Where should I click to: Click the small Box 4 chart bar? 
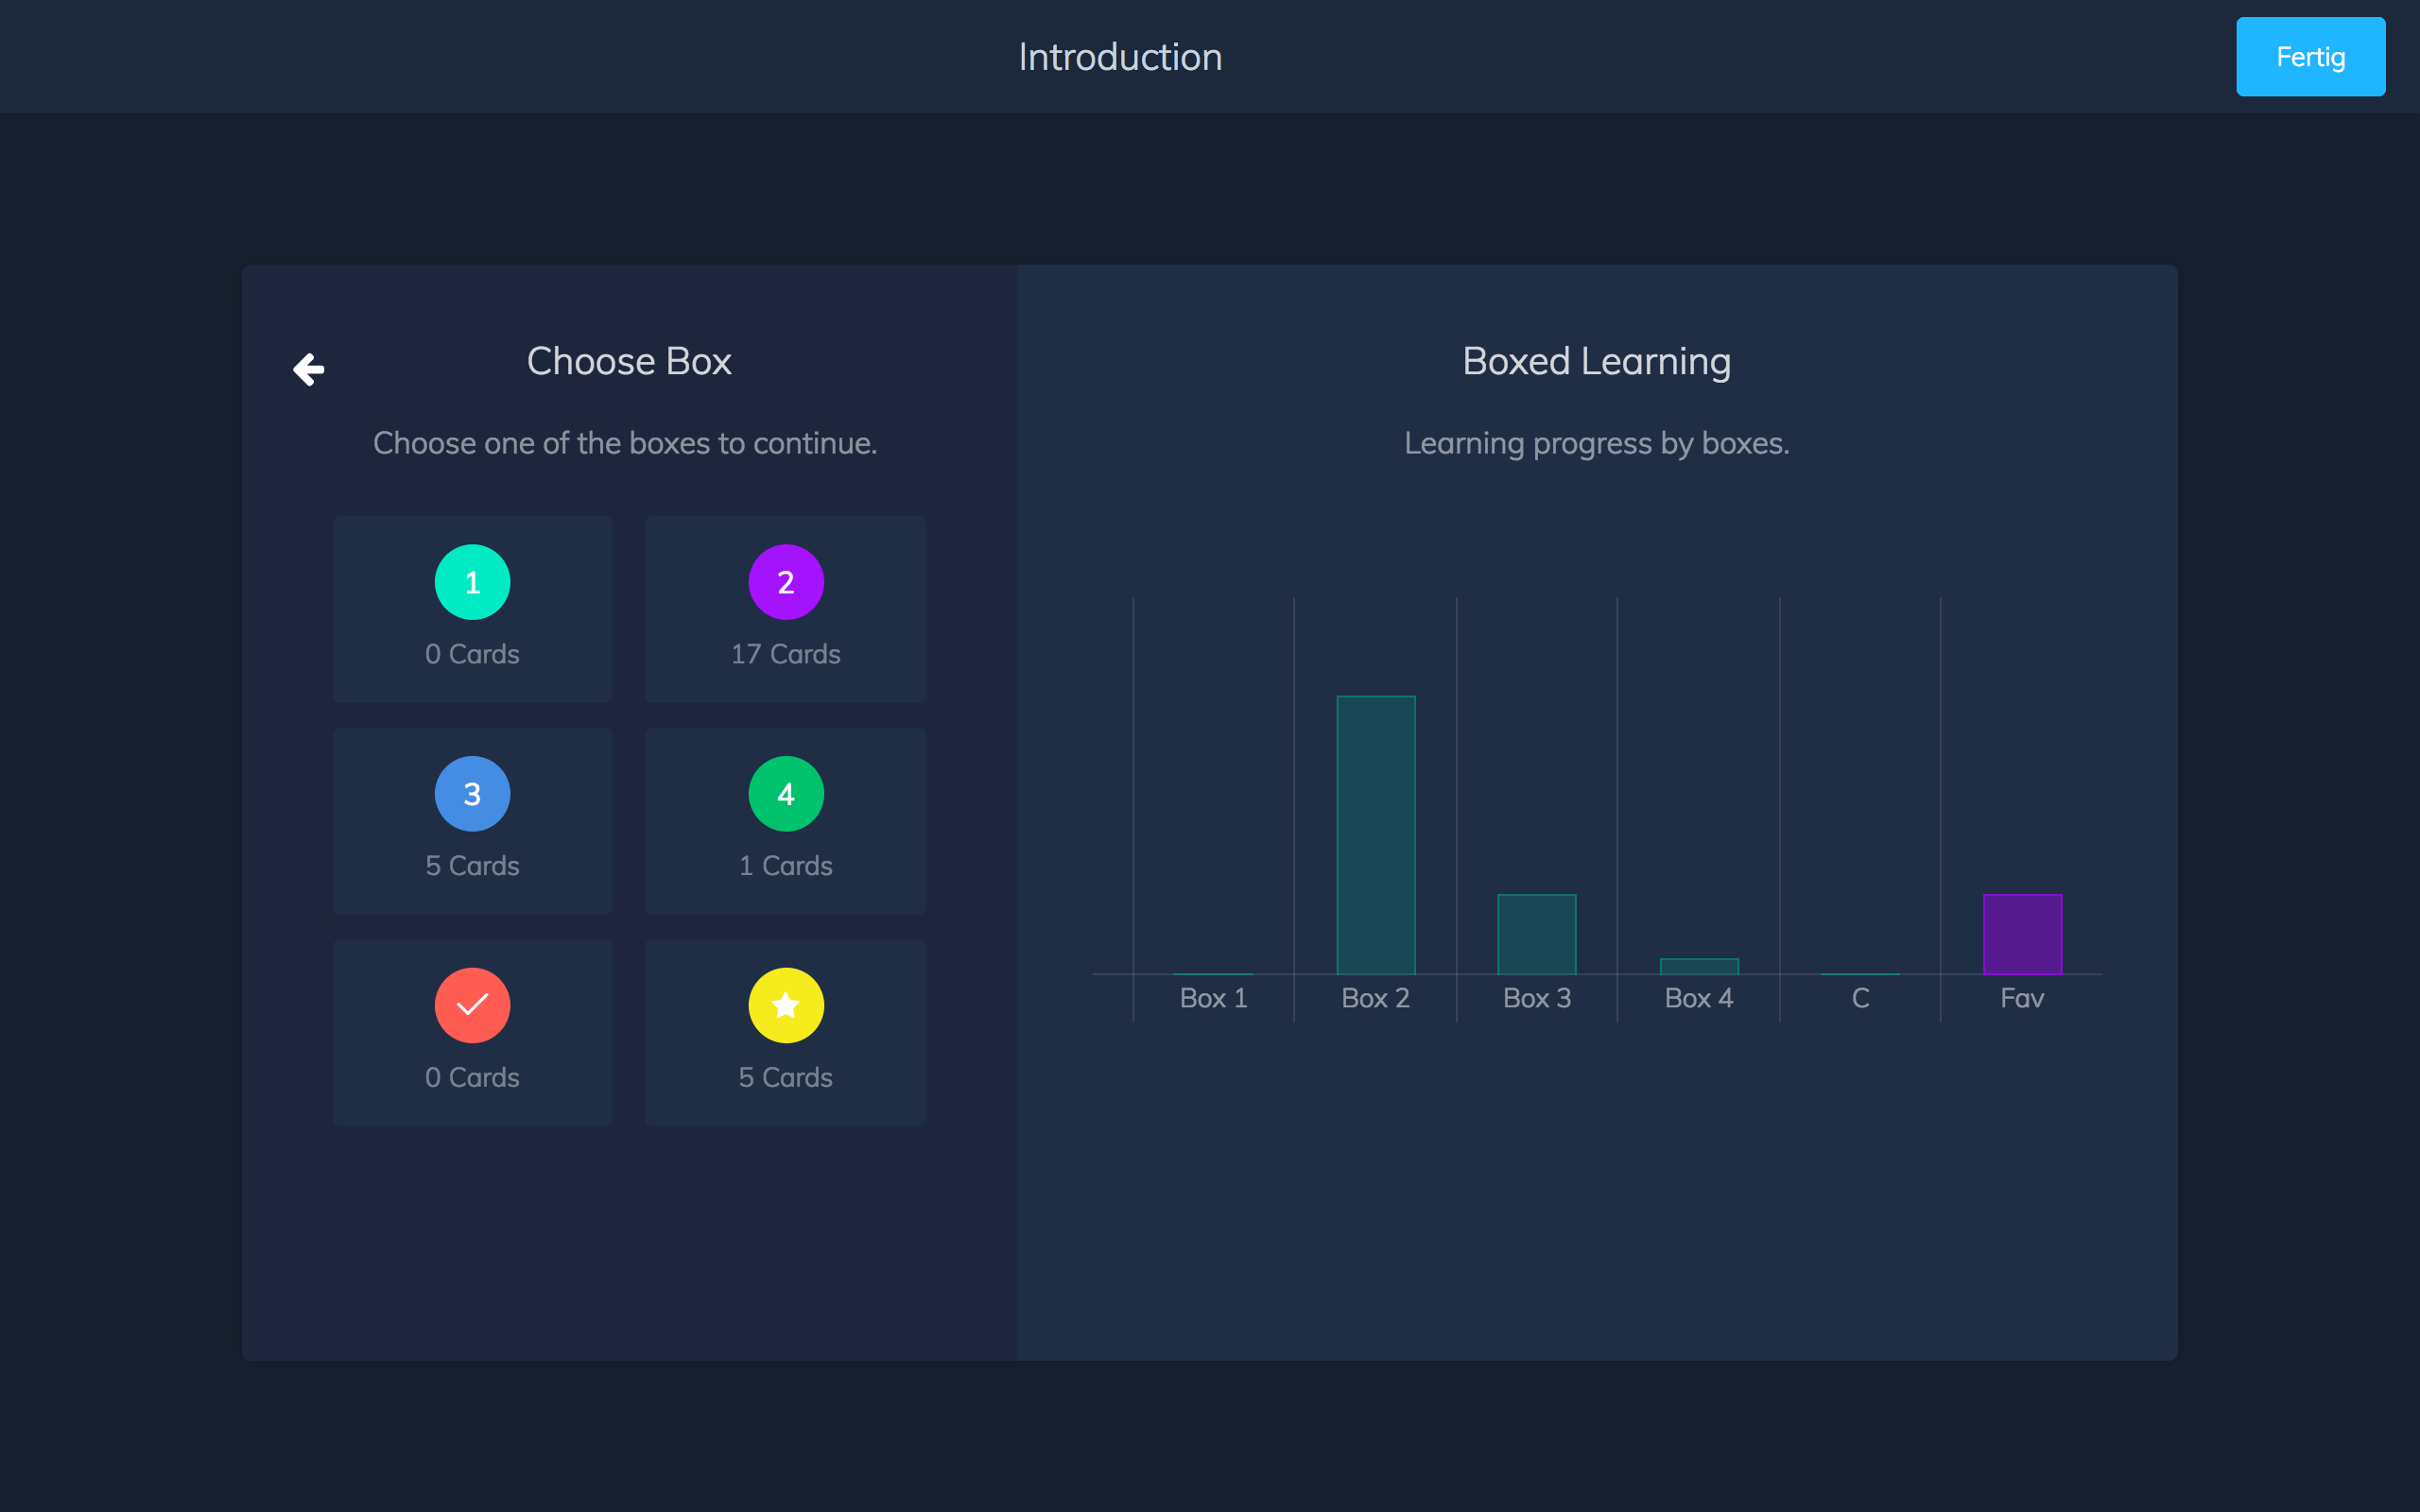click(x=1699, y=967)
